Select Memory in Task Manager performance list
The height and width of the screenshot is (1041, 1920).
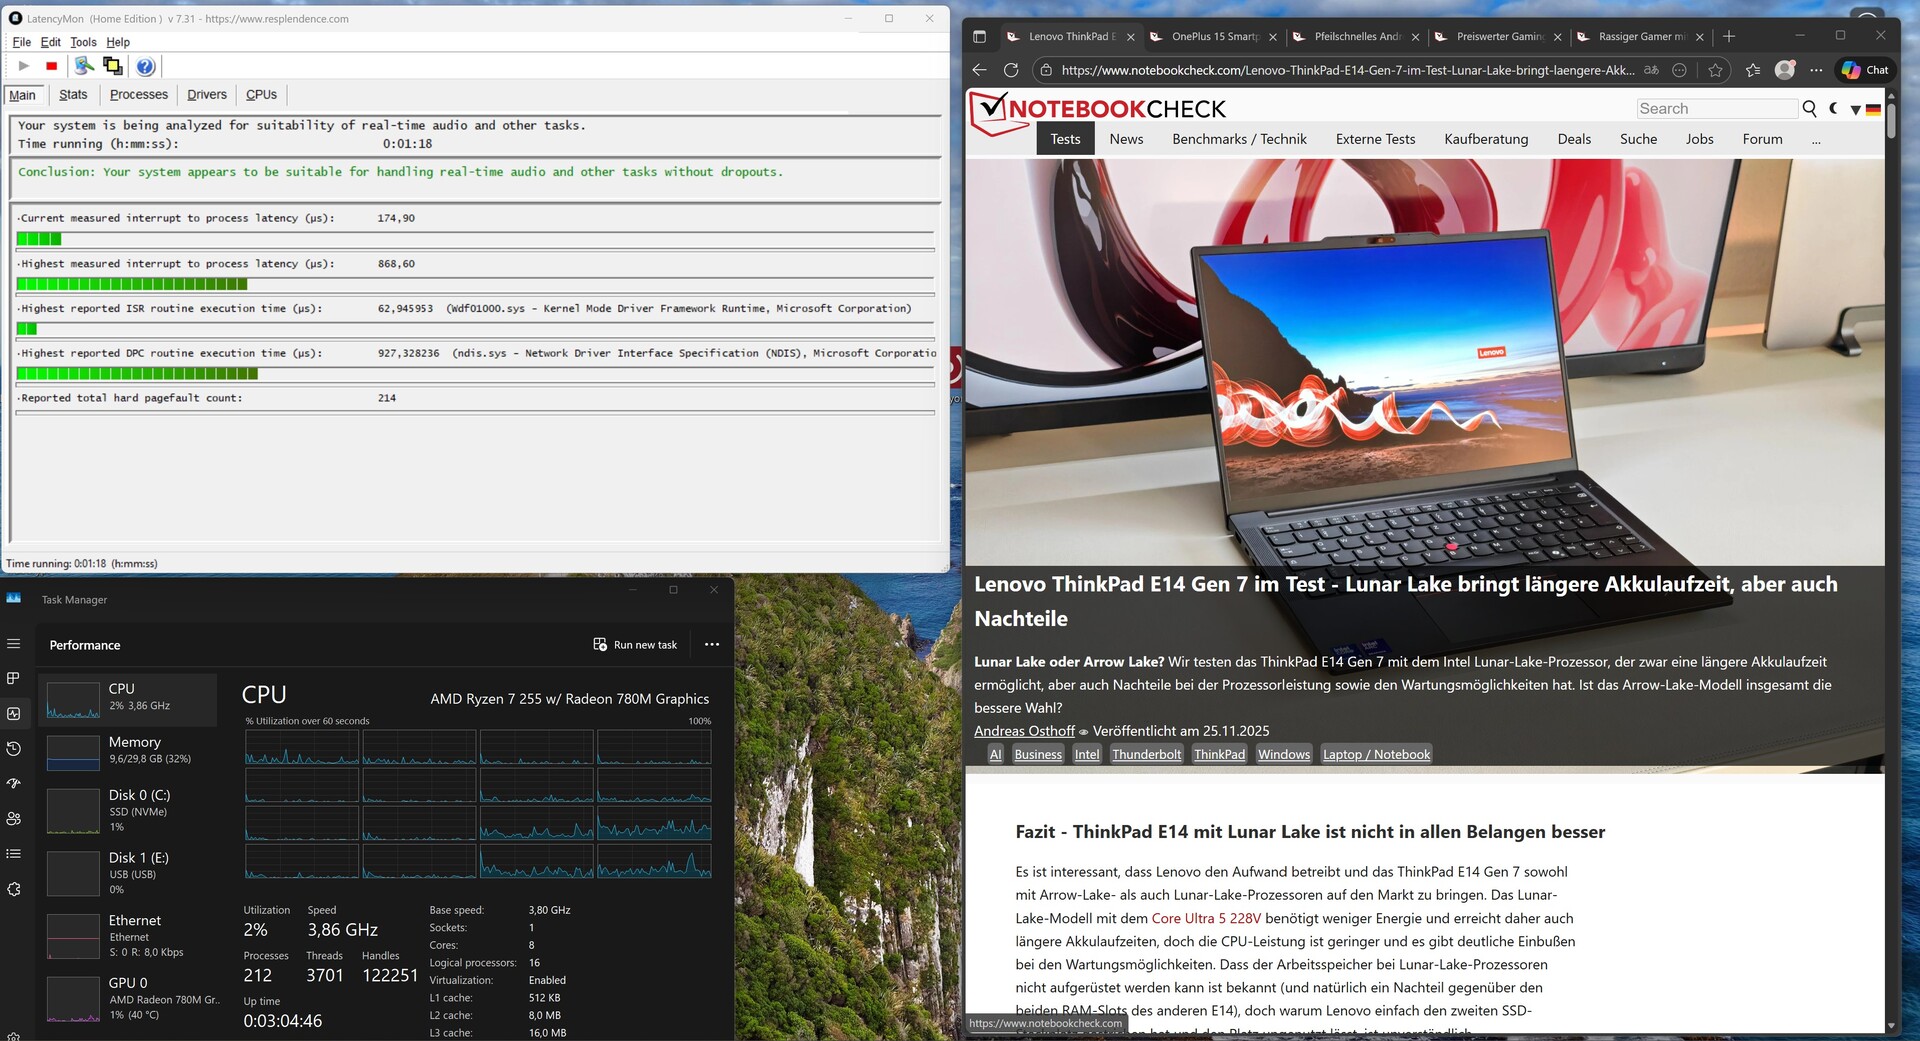pyautogui.click(x=128, y=750)
